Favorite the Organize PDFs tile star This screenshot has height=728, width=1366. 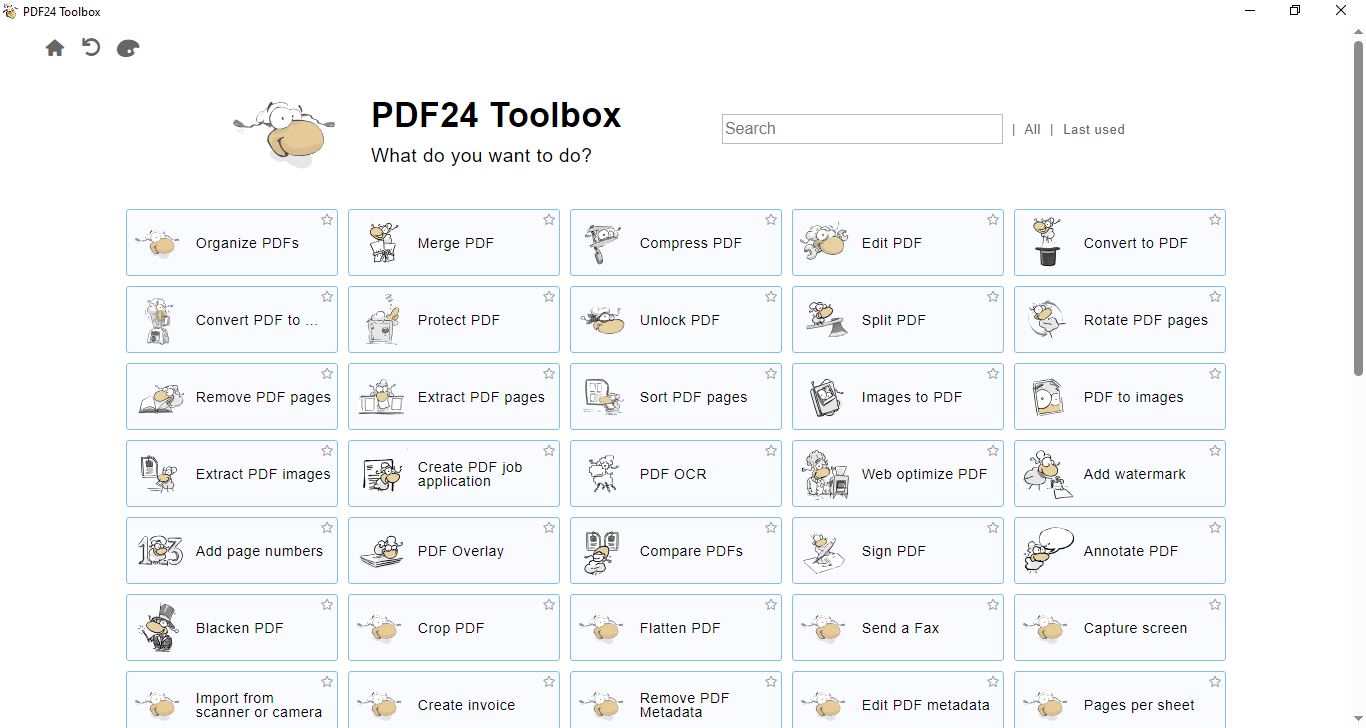click(327, 220)
